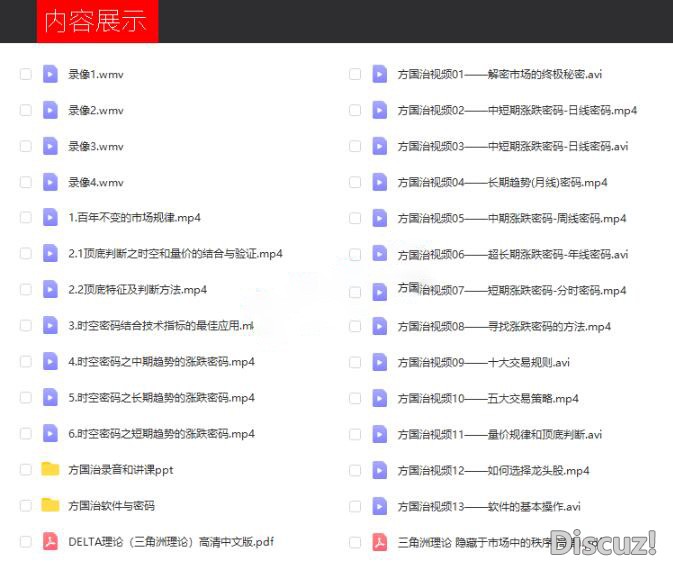Image resolution: width=673 pixels, height=567 pixels.
Task: Open 2.1顶底判断之时空和量价的结合与验证.mp4 file name
Action: tap(175, 254)
